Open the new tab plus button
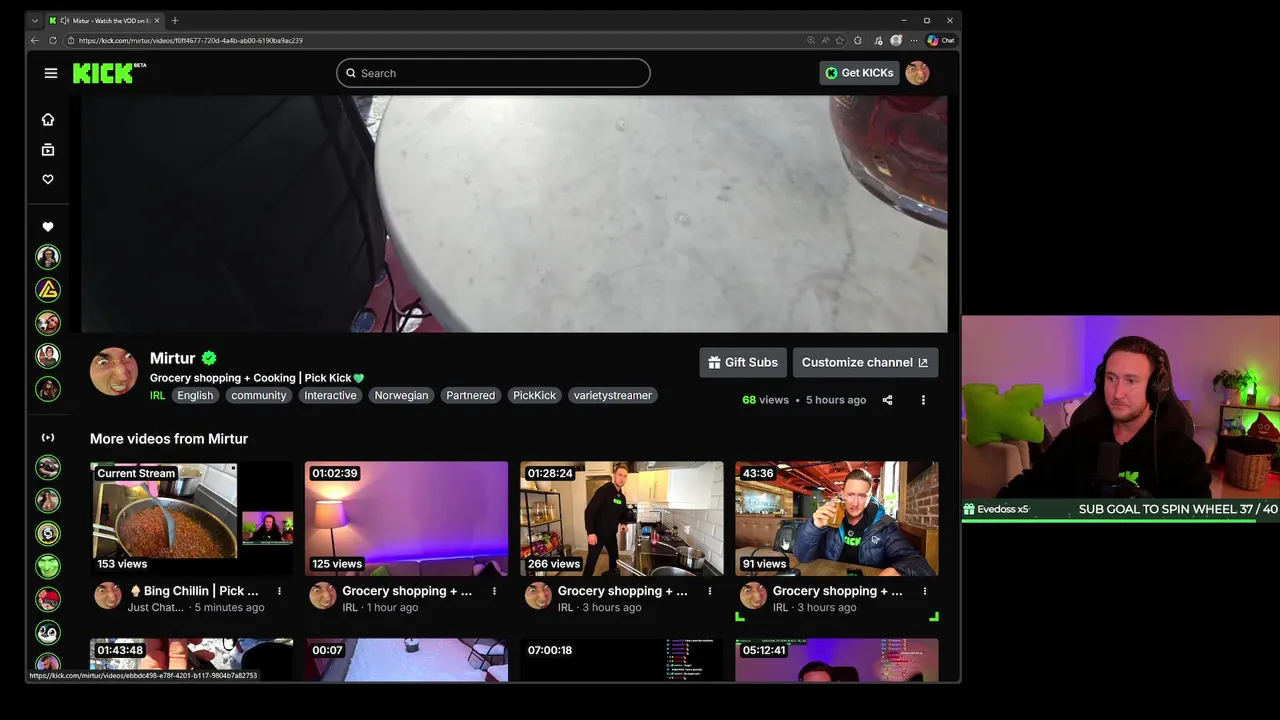 point(174,20)
